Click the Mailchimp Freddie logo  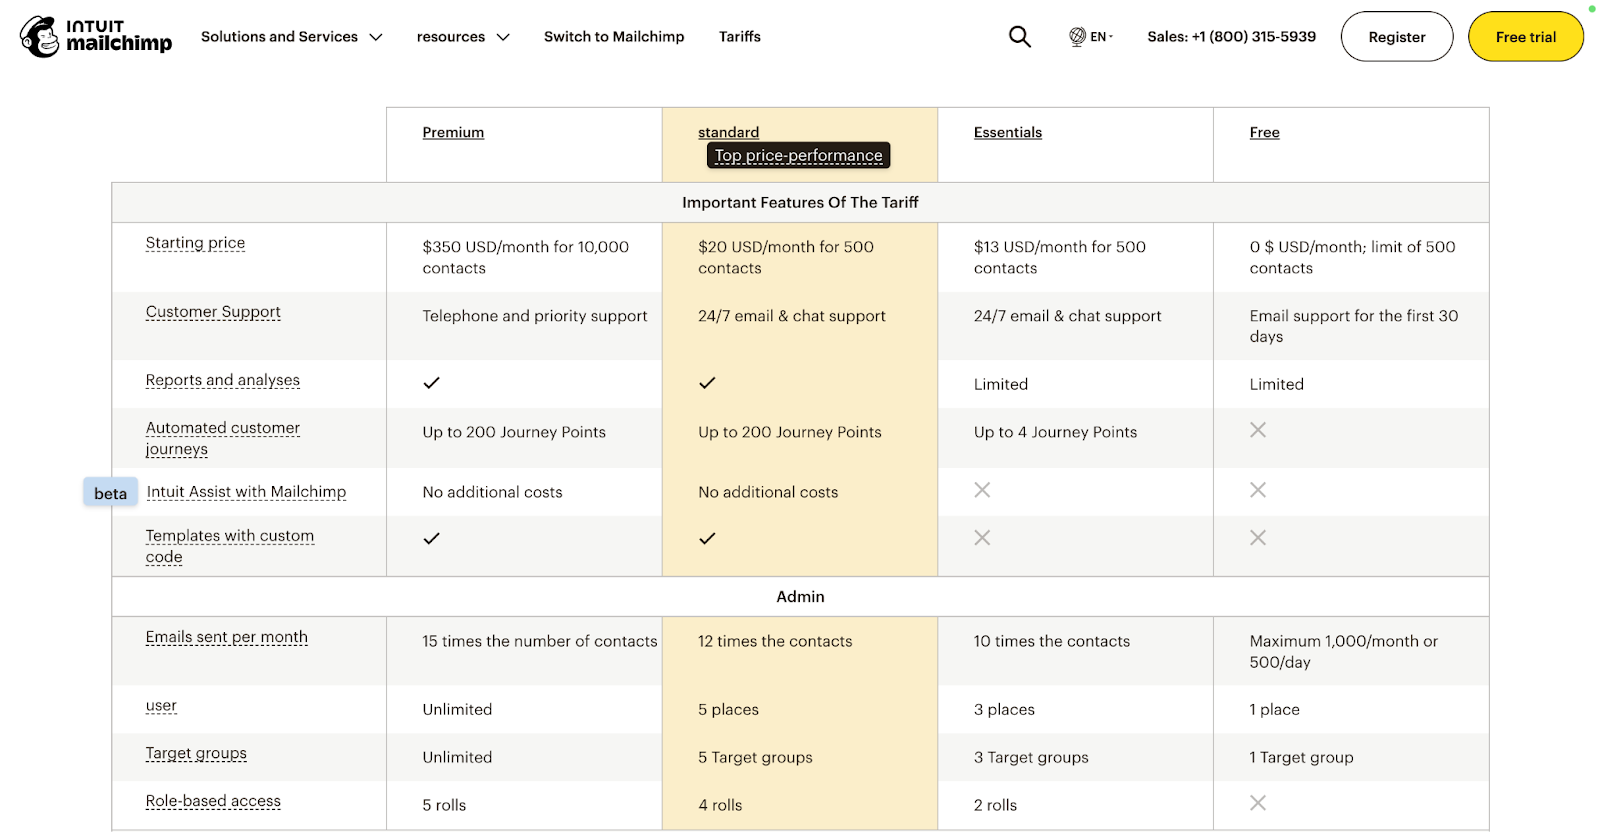(x=40, y=36)
